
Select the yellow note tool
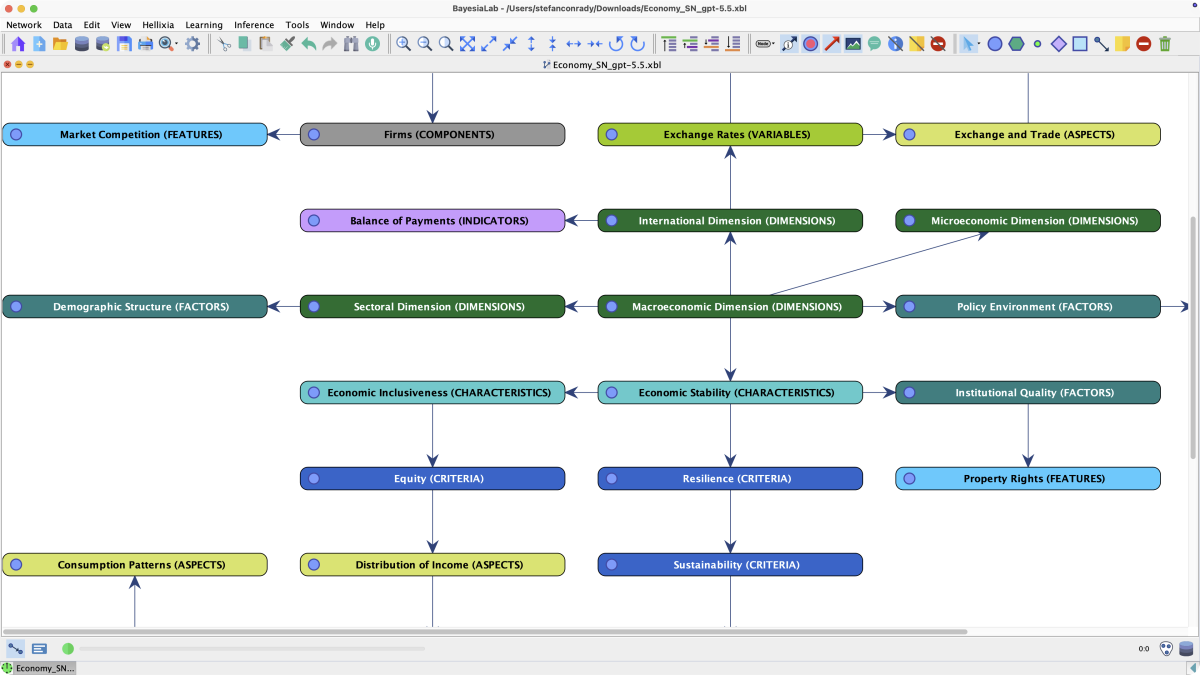coord(1122,44)
